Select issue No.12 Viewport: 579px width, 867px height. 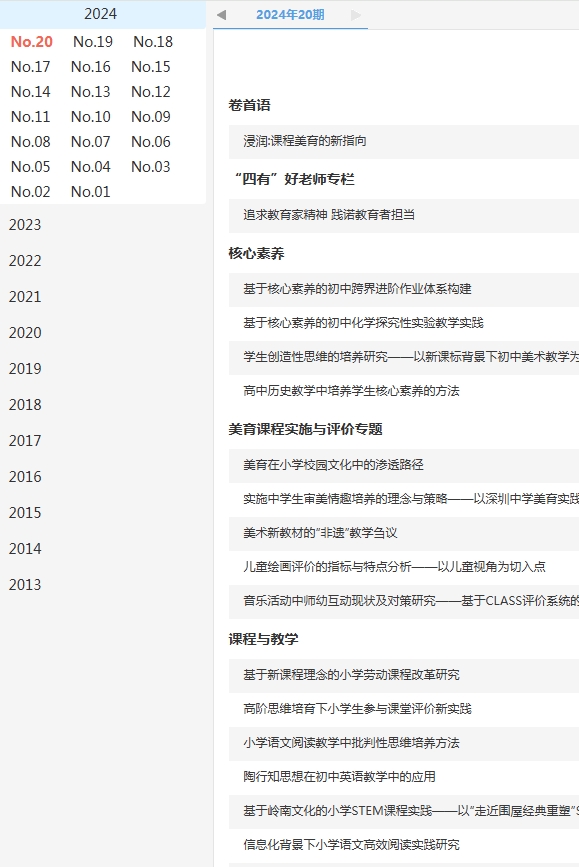pyautogui.click(x=151, y=92)
